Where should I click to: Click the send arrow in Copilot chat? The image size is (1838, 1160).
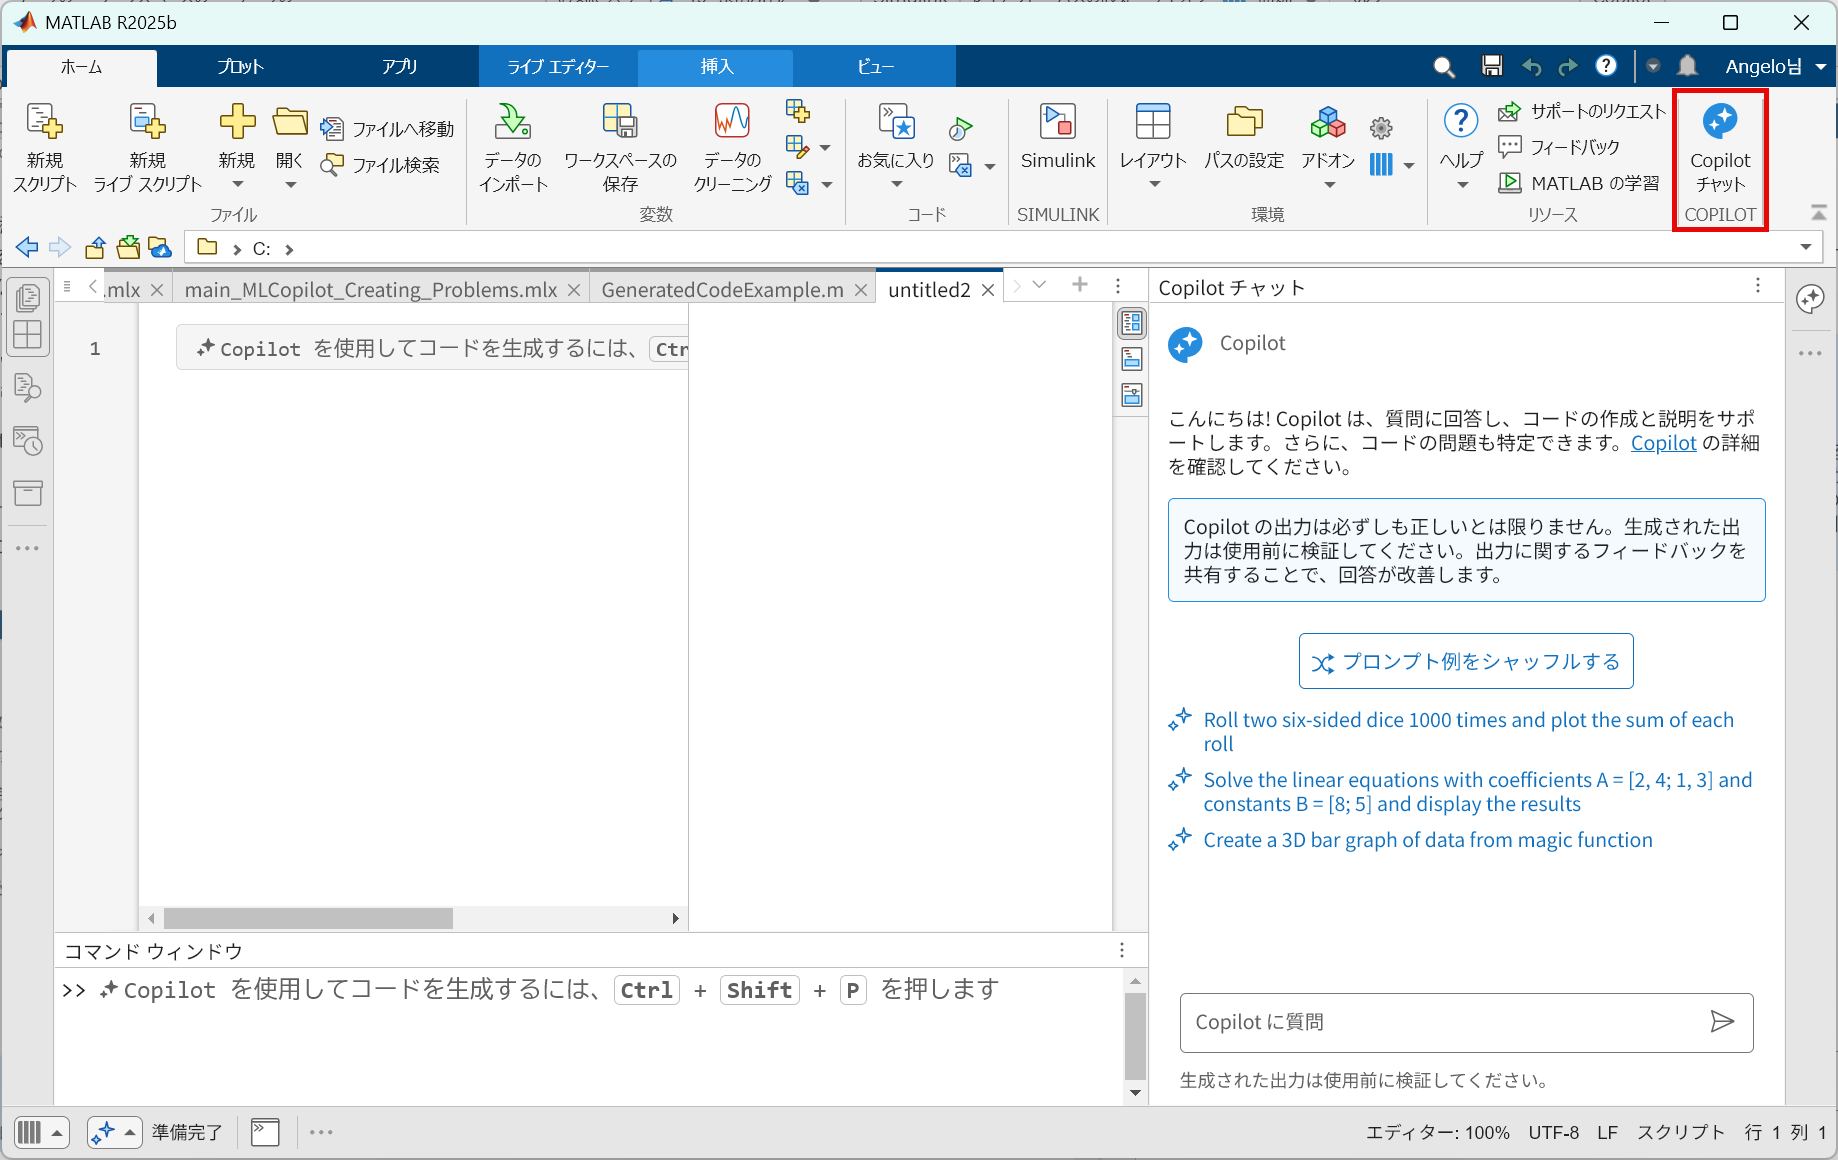point(1721,1021)
